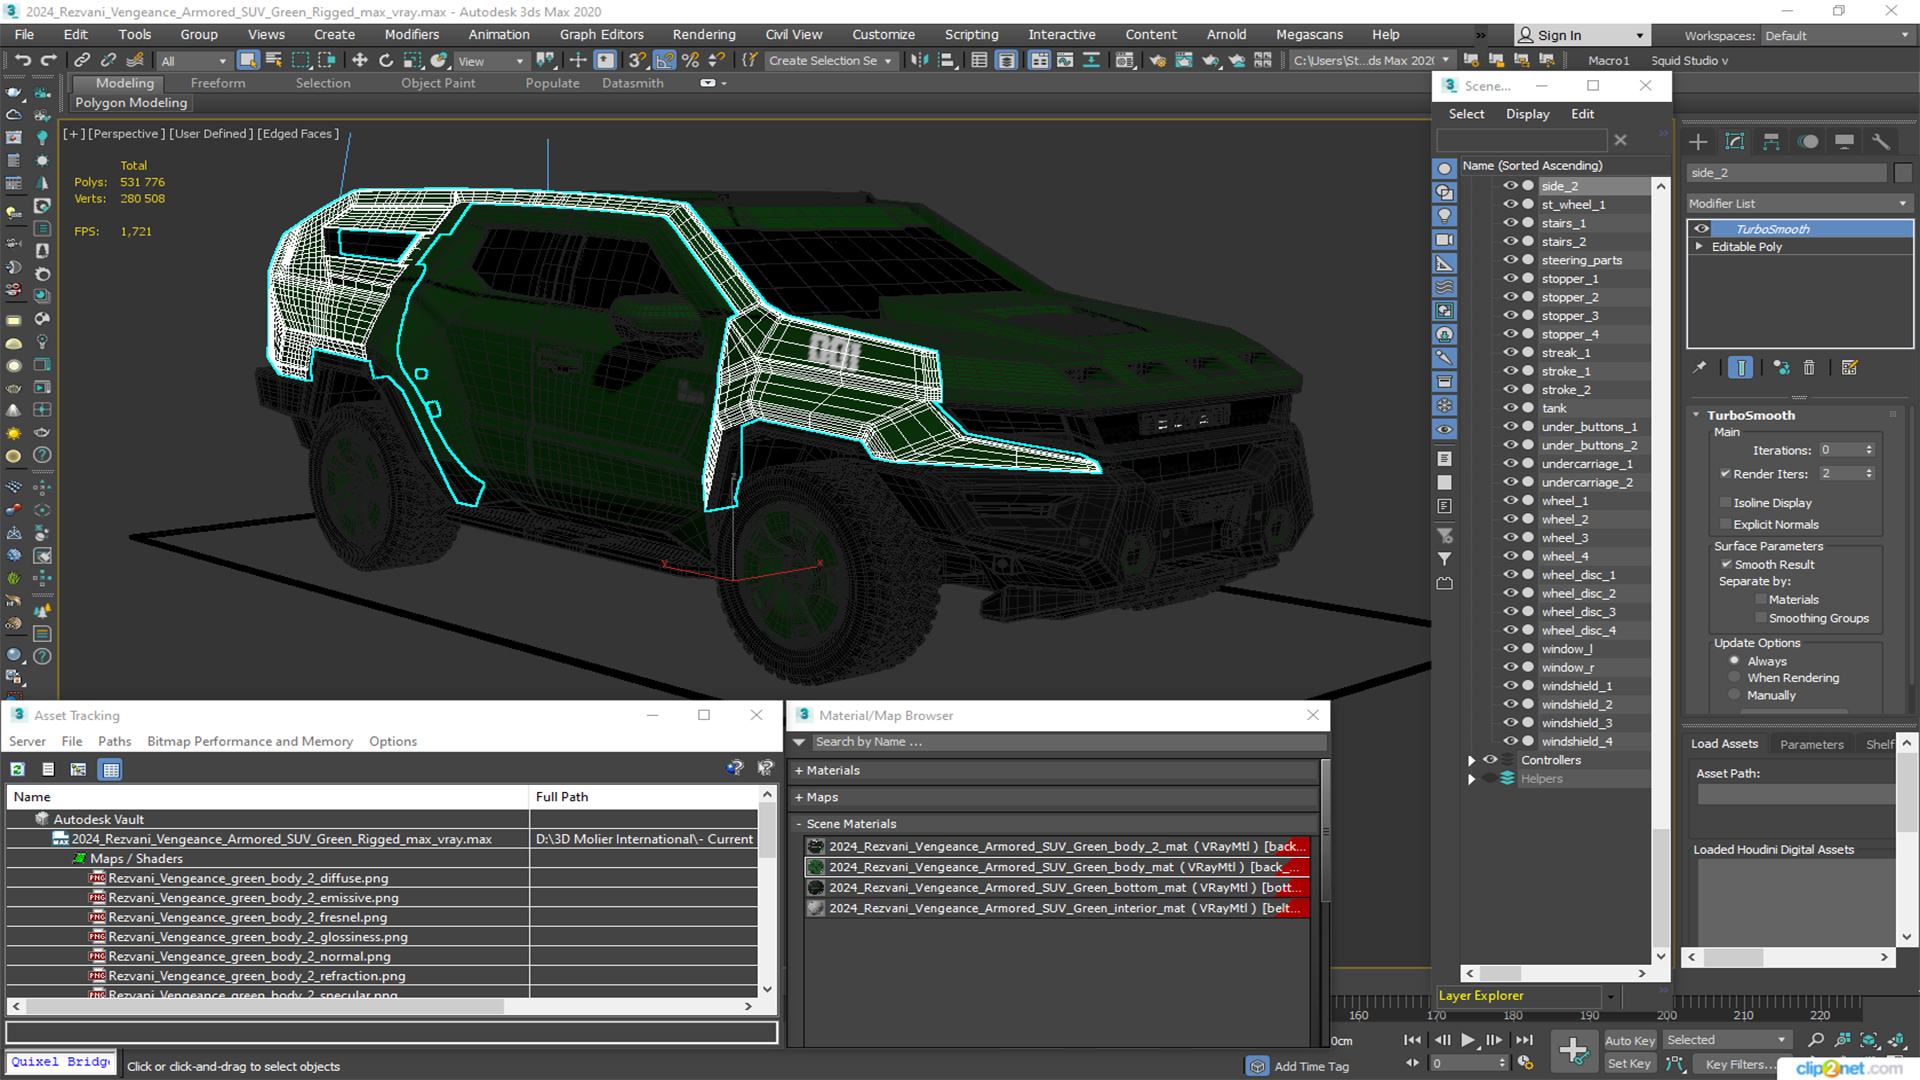
Task: Open the Workspaces Default dropdown
Action: coord(1837,36)
